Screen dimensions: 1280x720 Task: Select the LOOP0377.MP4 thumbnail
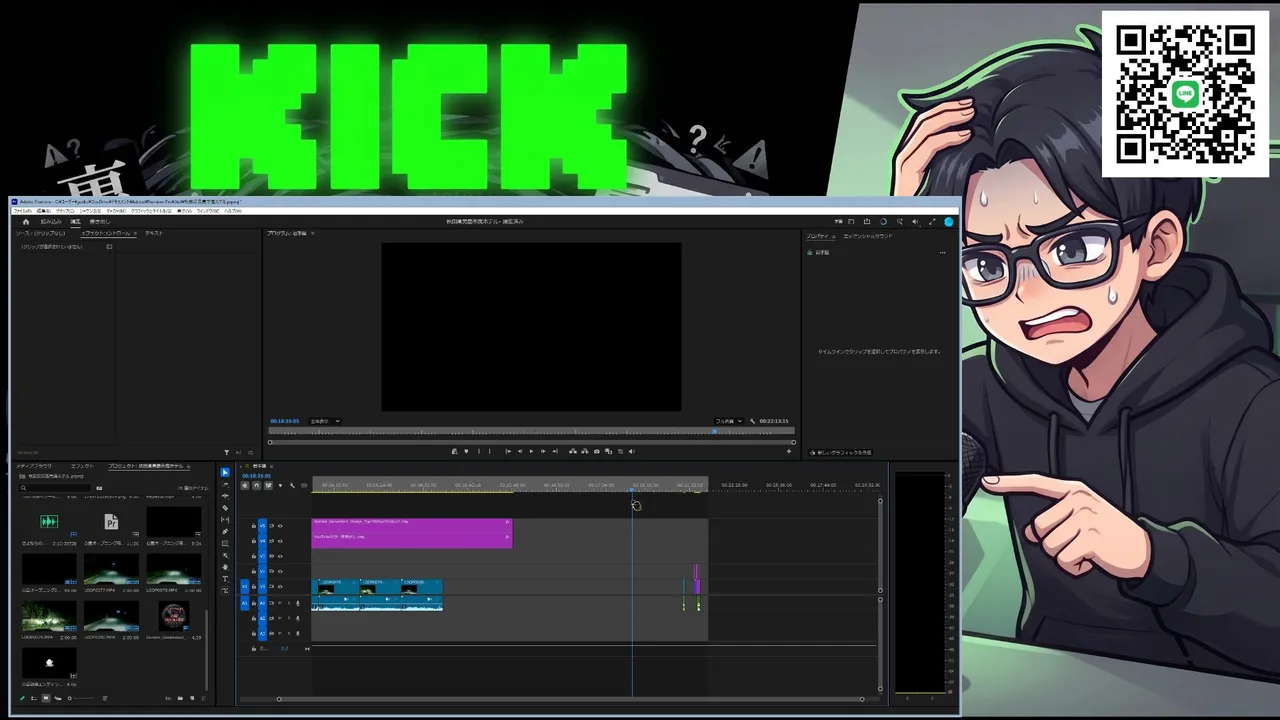tap(111, 569)
